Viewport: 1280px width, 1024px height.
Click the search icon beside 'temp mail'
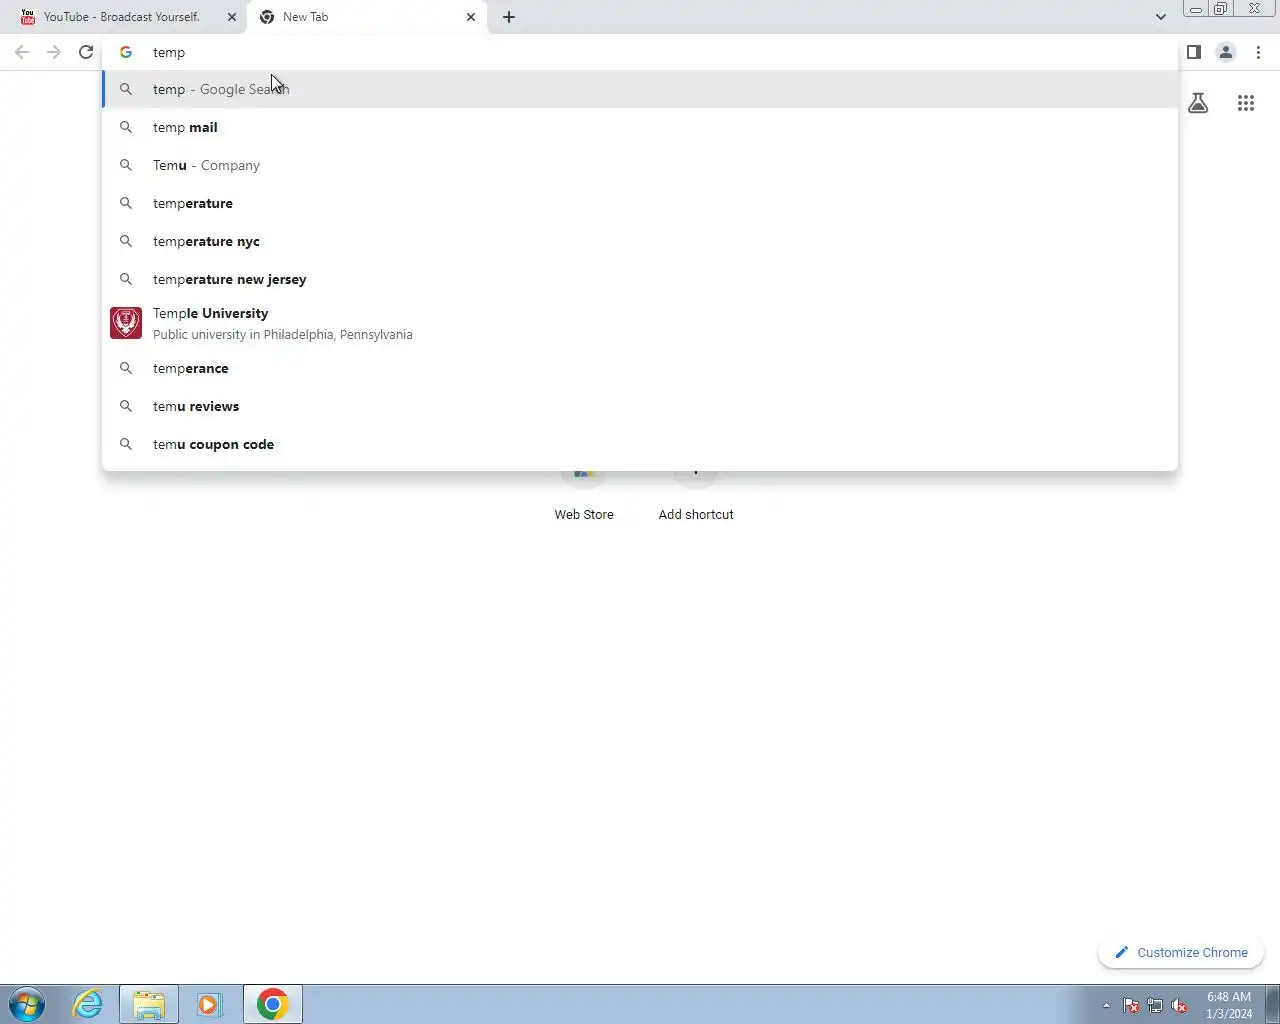[126, 127]
